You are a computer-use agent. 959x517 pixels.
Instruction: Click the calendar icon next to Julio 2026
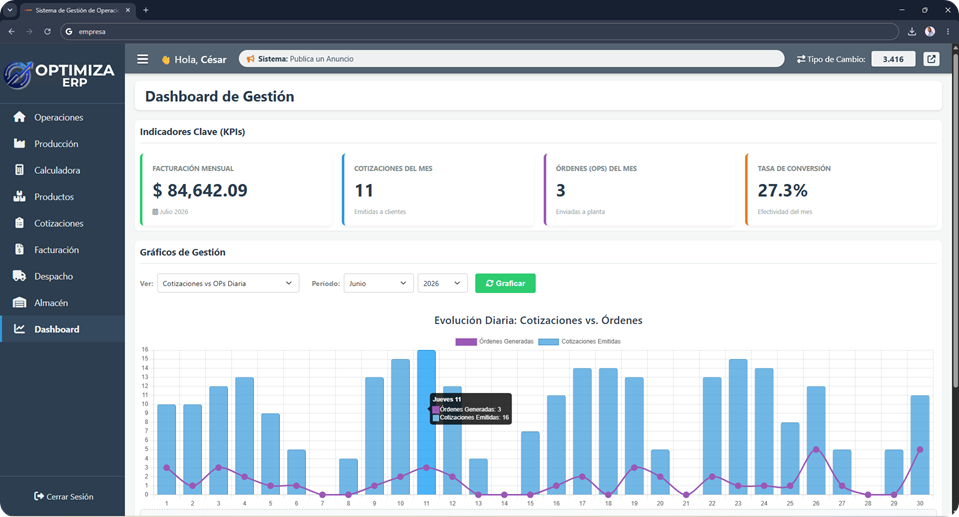(x=155, y=212)
